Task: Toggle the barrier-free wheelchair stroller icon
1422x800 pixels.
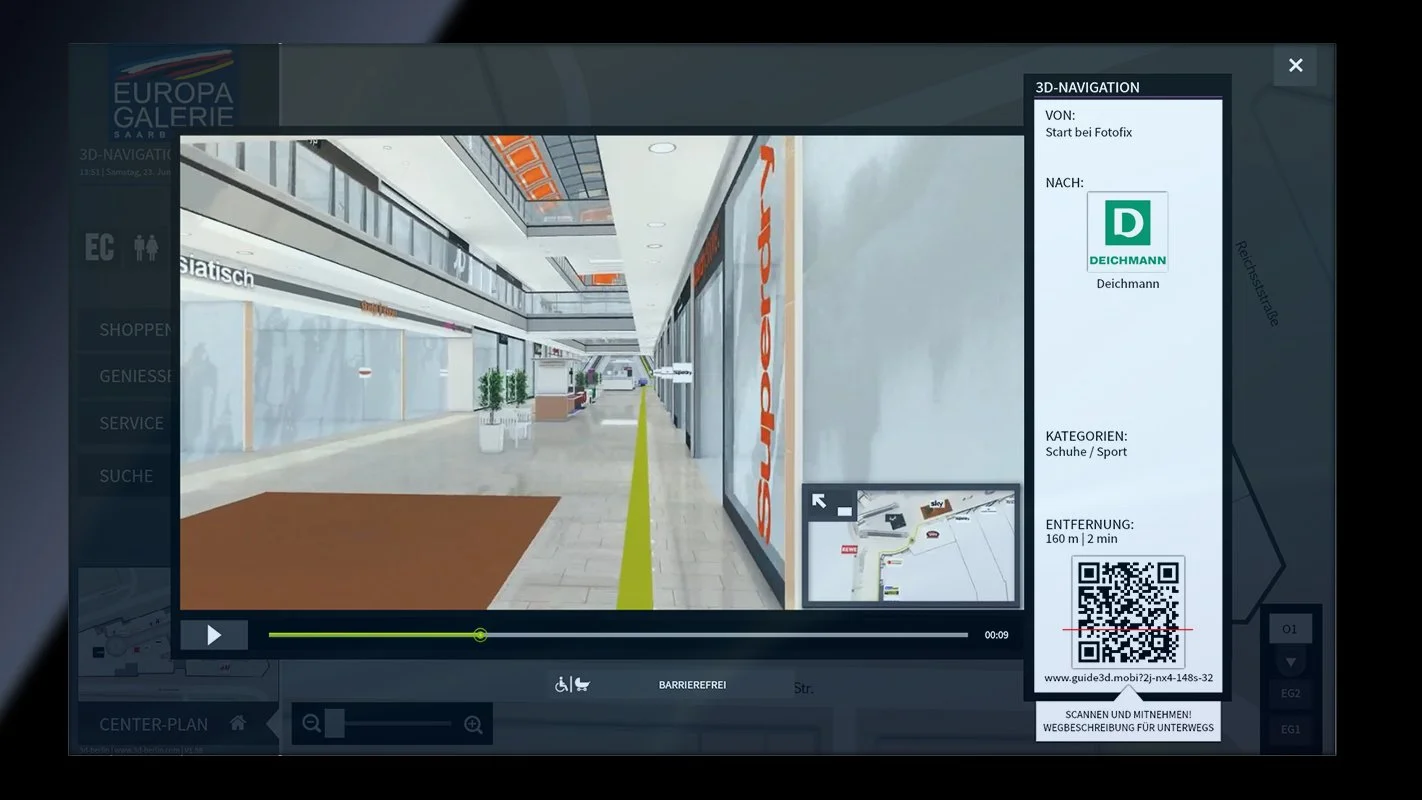Action: (x=572, y=685)
